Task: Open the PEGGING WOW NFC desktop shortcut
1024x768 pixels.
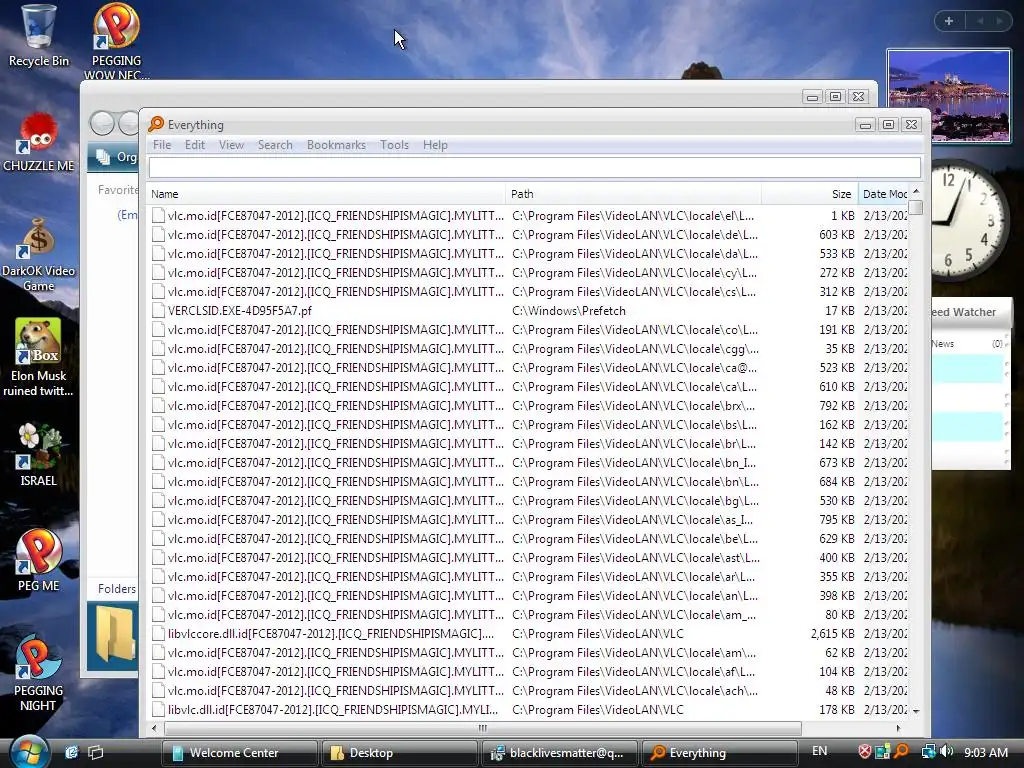Action: pyautogui.click(x=116, y=40)
